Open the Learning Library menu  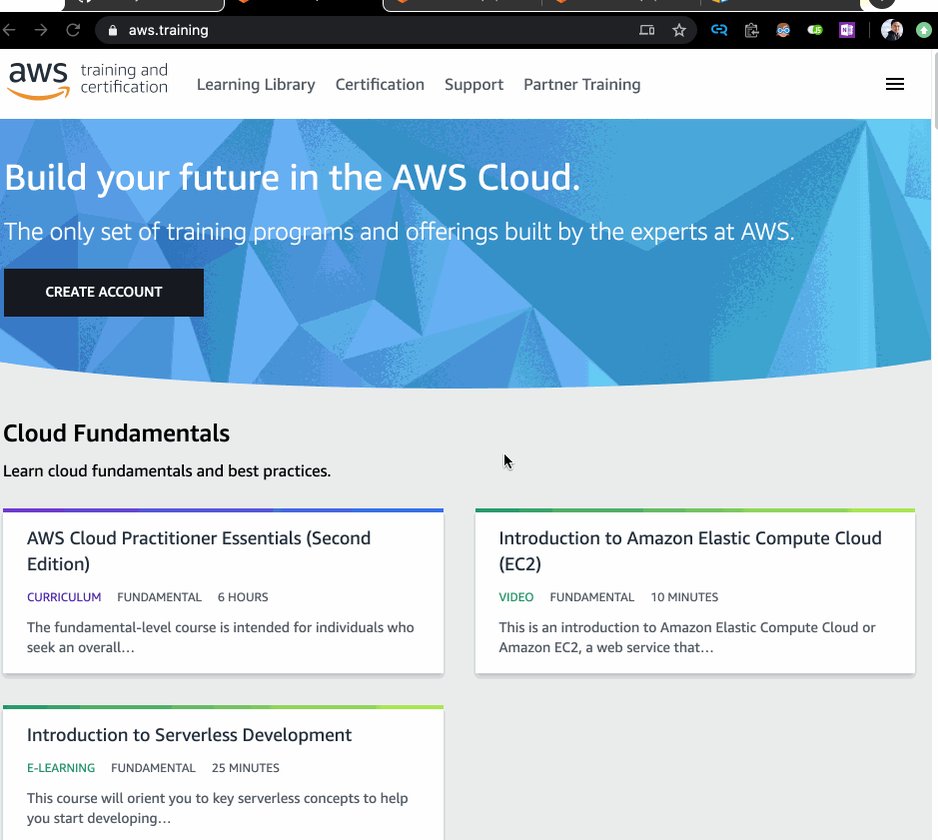click(256, 84)
